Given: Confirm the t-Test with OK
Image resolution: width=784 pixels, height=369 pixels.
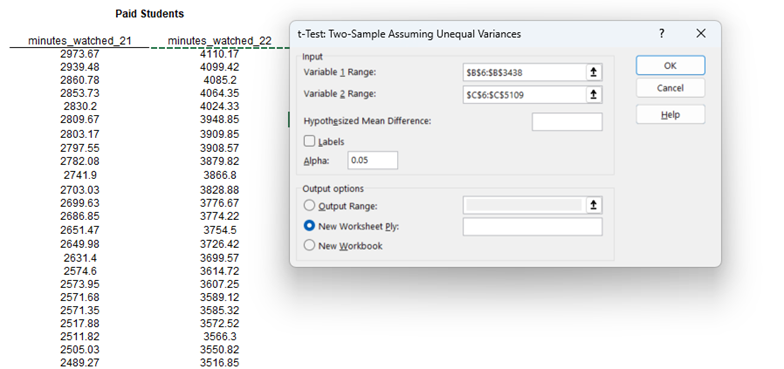Looking at the screenshot, I should 670,66.
